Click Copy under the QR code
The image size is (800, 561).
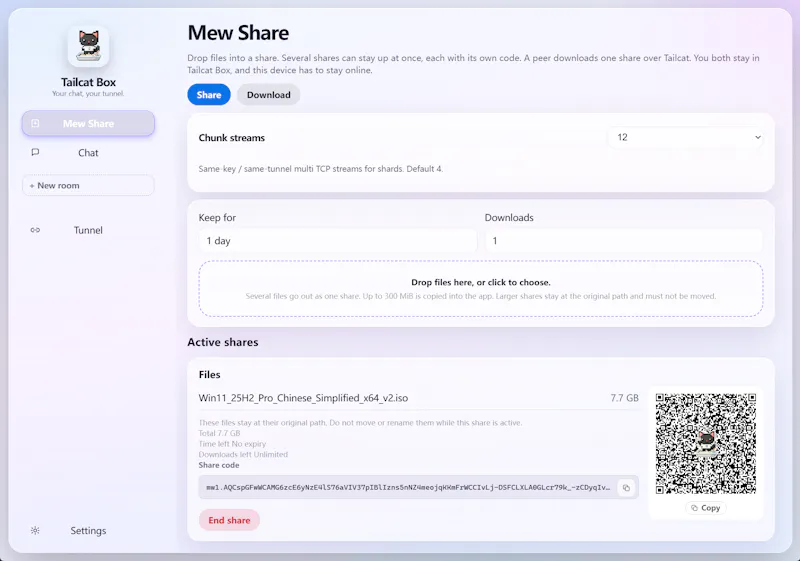point(706,508)
